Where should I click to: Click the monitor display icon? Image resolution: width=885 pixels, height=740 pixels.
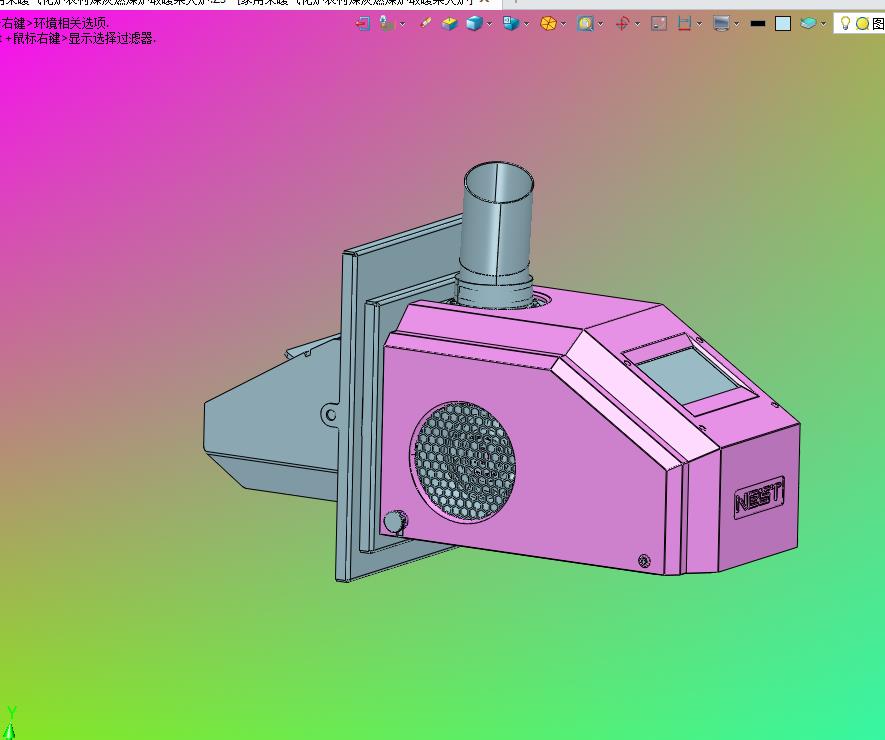click(x=721, y=24)
